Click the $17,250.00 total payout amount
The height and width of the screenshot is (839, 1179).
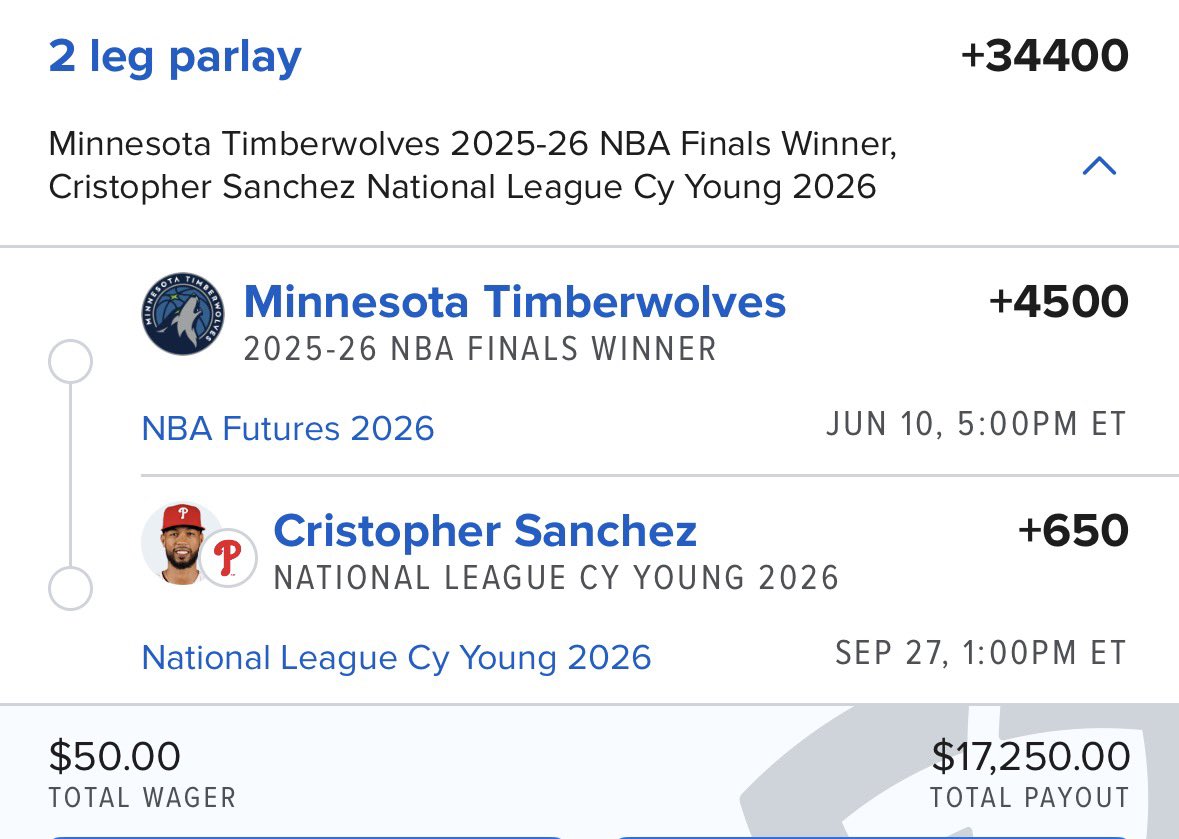pos(1030,756)
